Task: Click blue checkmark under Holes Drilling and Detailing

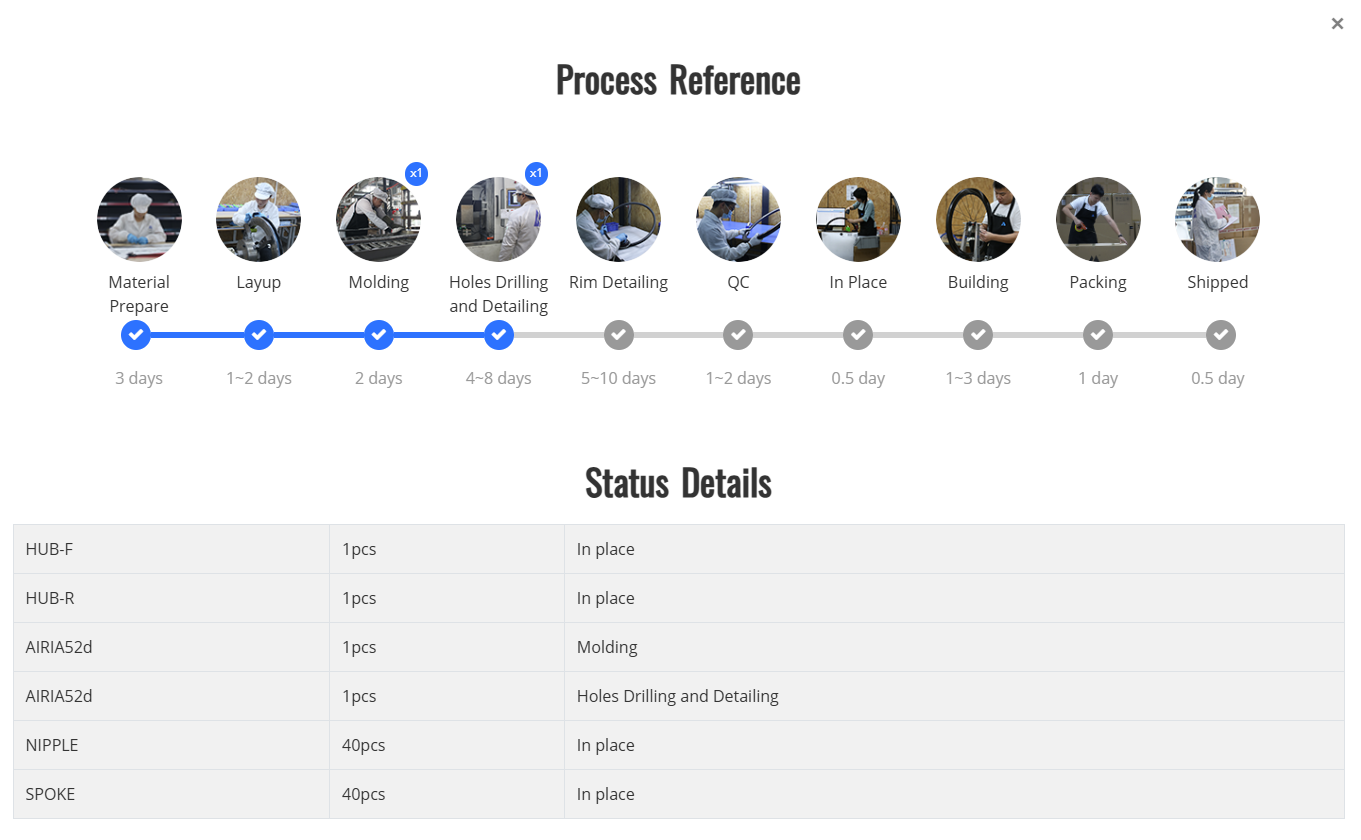Action: point(499,335)
